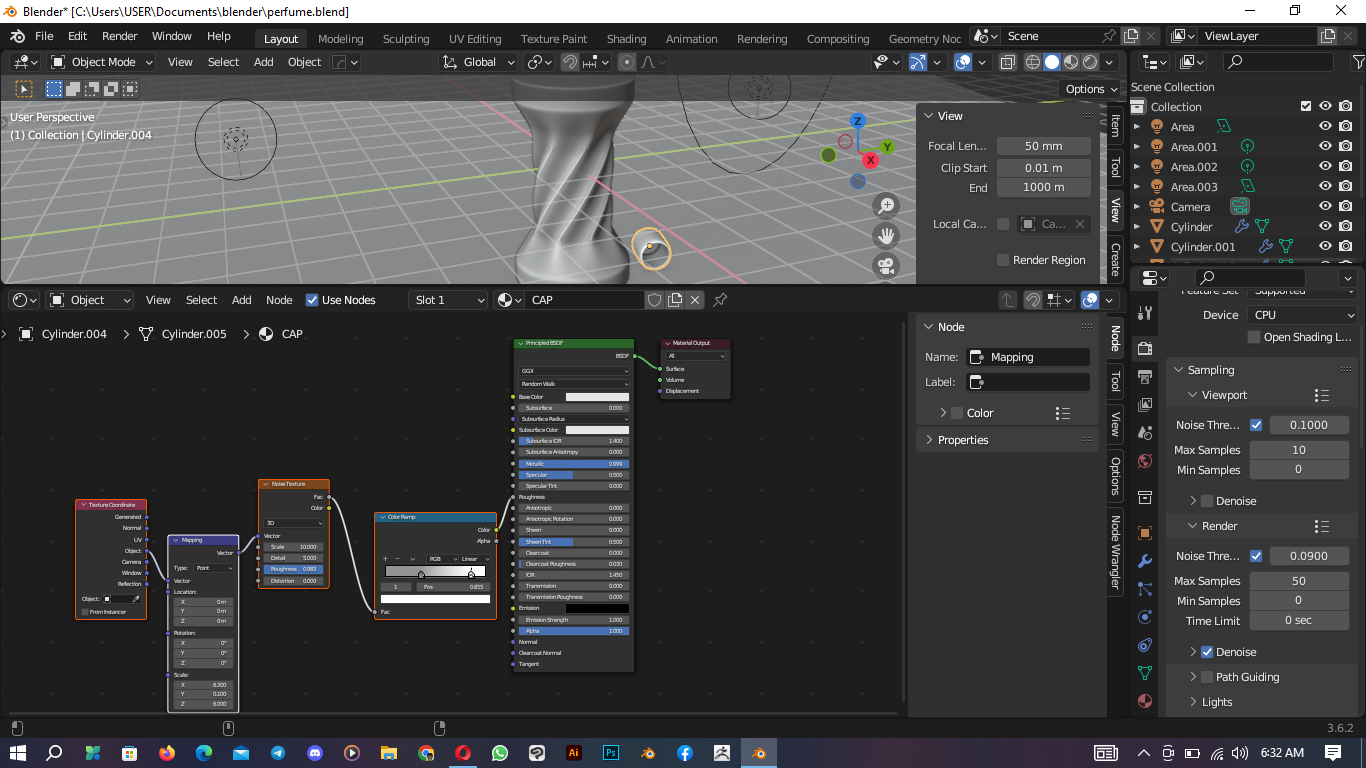Select rendered viewport shading sphere icon
This screenshot has width=1366, height=768.
coord(1090,62)
